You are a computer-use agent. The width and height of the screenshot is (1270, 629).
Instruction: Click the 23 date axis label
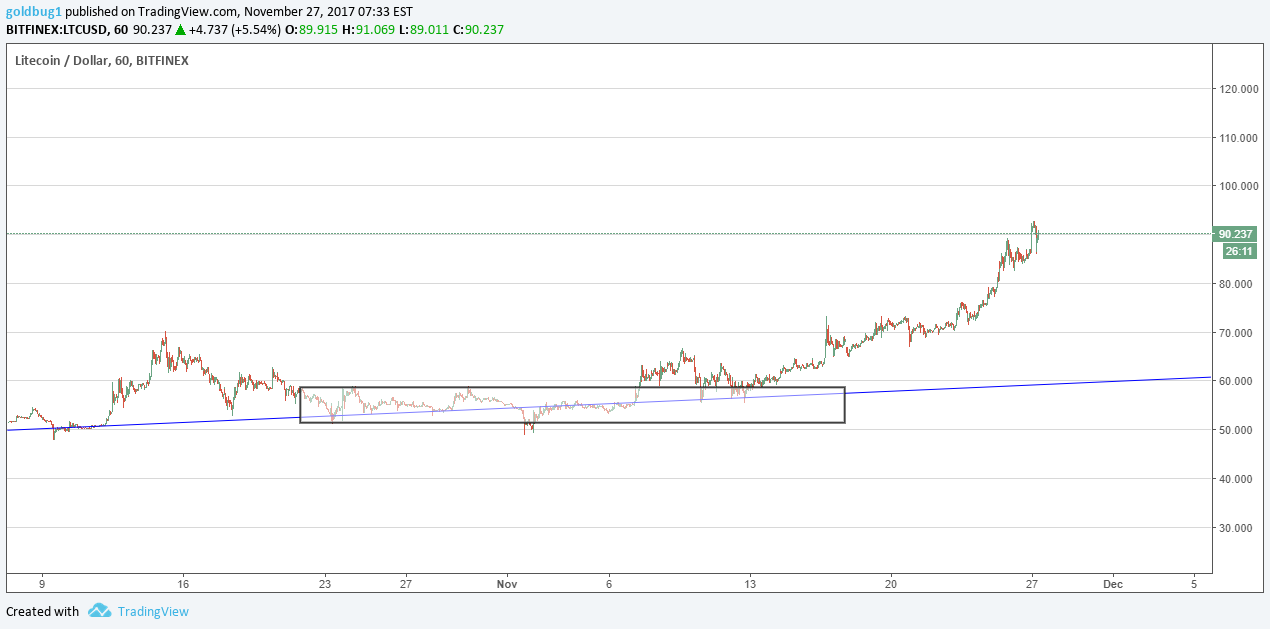click(x=324, y=583)
